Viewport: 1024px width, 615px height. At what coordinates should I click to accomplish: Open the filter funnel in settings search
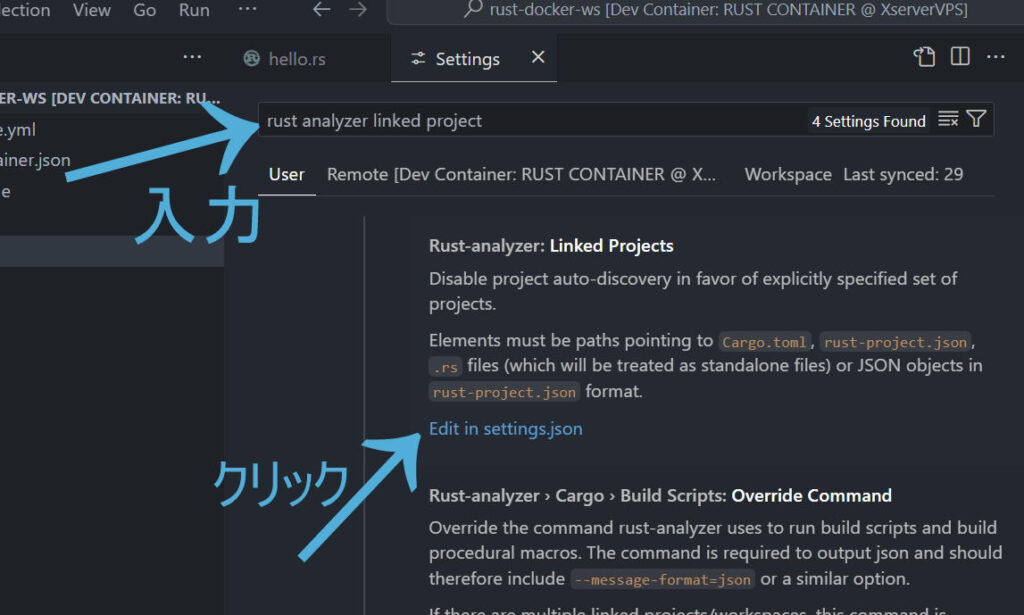[x=976, y=120]
